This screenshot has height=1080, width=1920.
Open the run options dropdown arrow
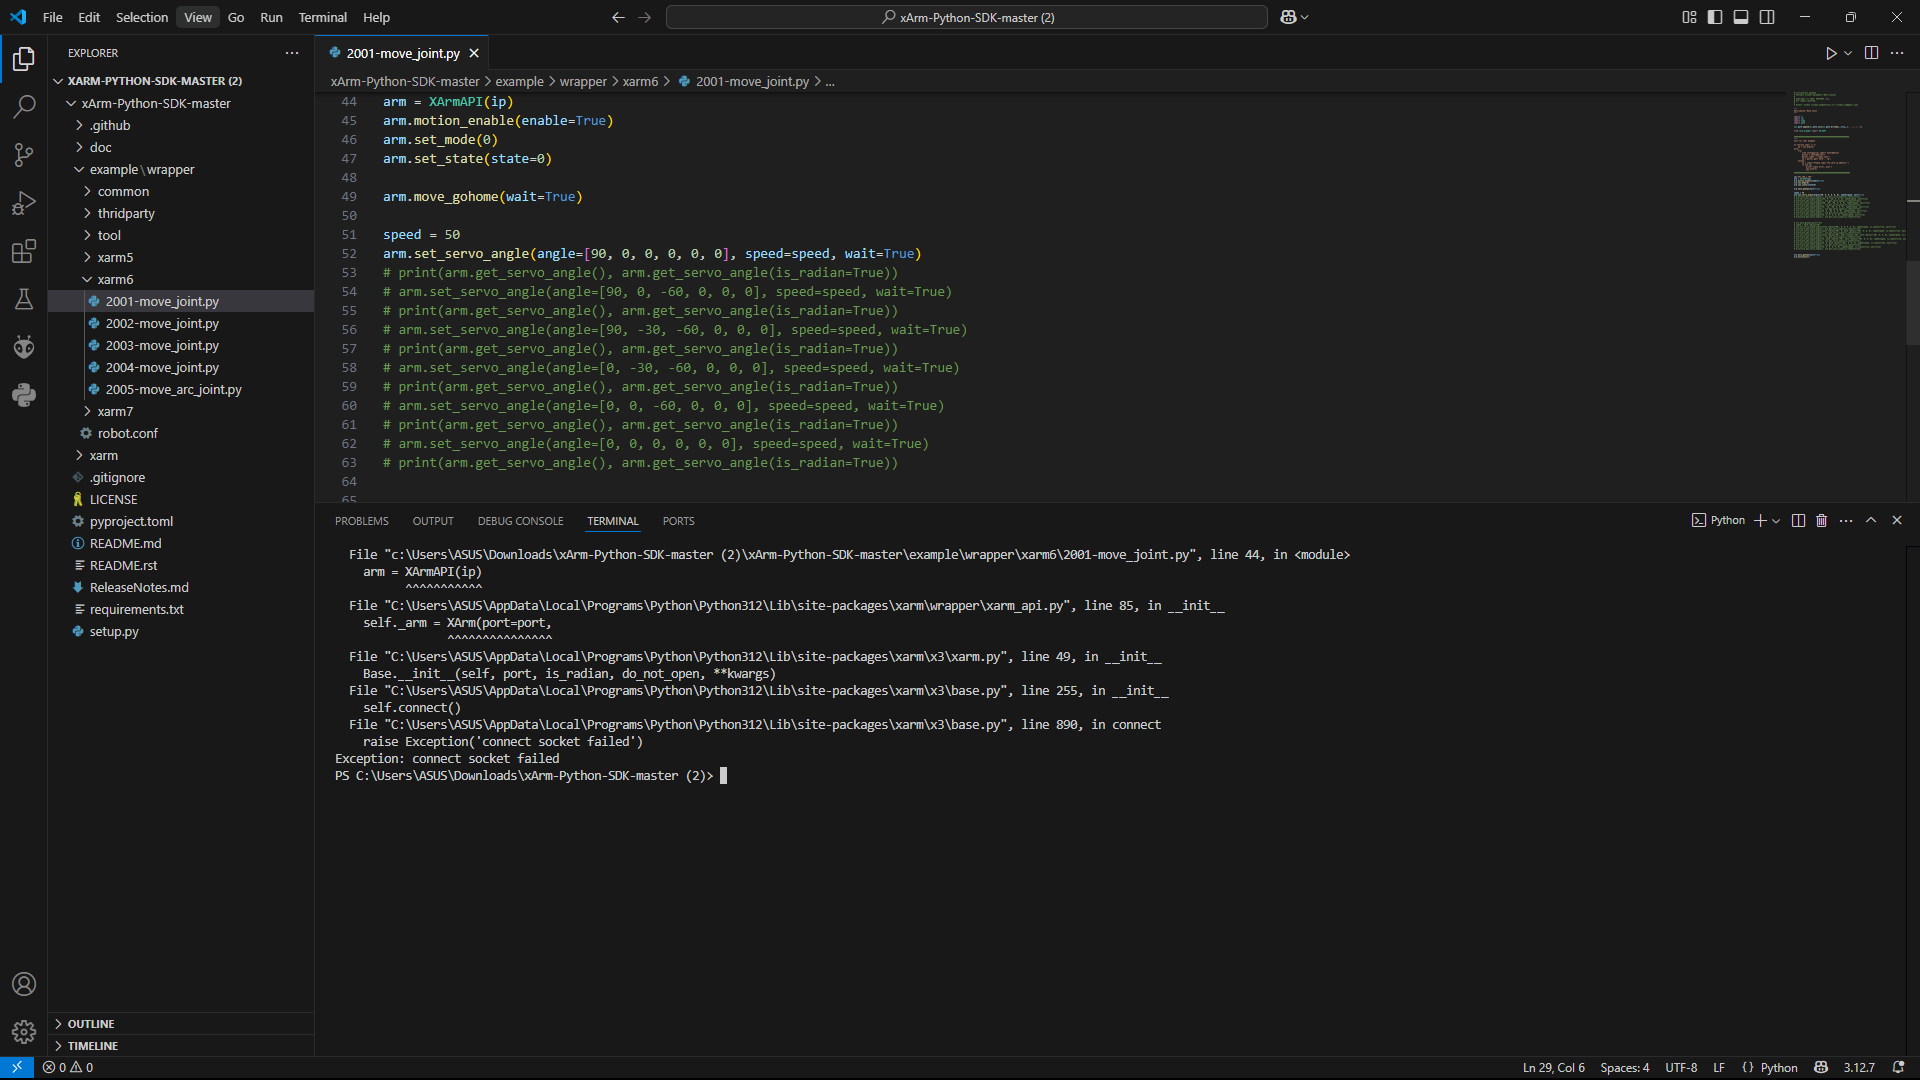(1848, 53)
